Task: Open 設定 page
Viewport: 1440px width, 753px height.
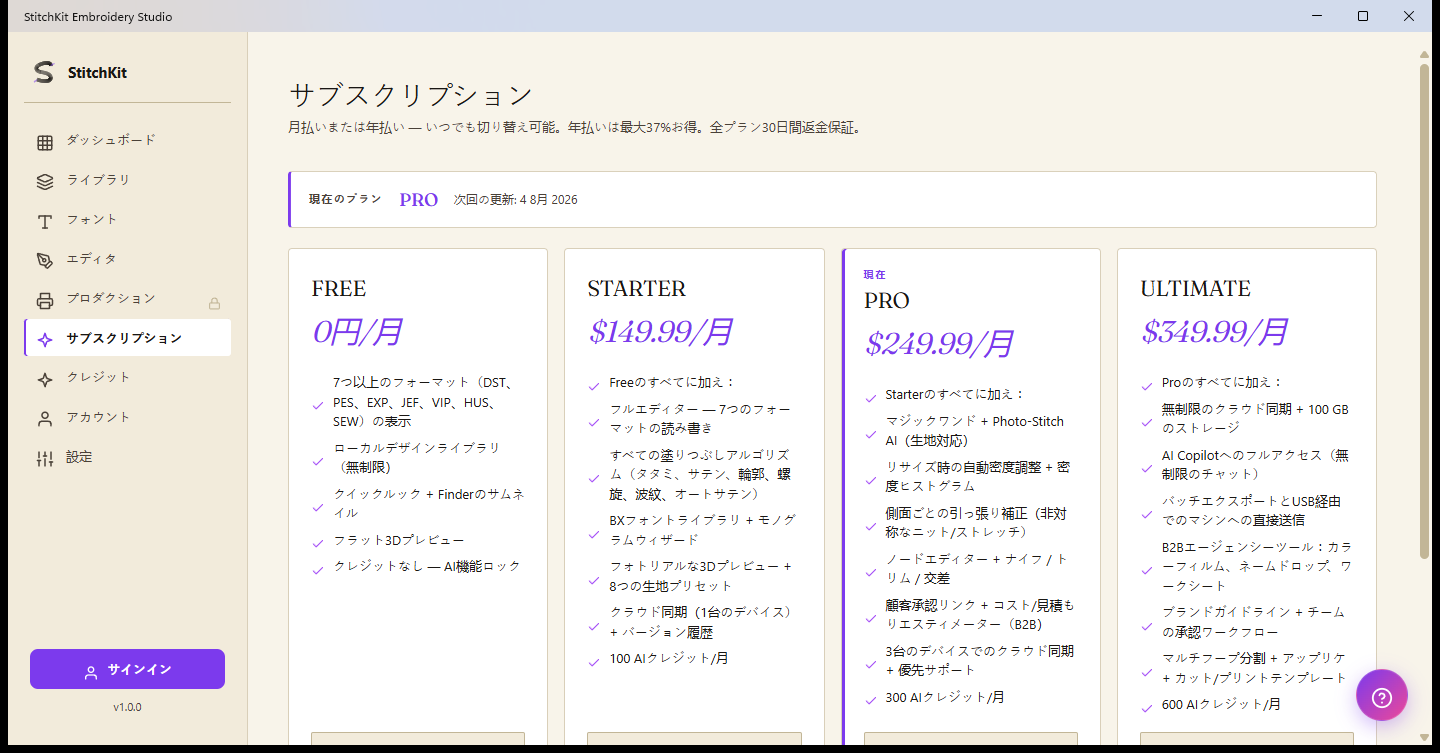Action: coord(128,457)
